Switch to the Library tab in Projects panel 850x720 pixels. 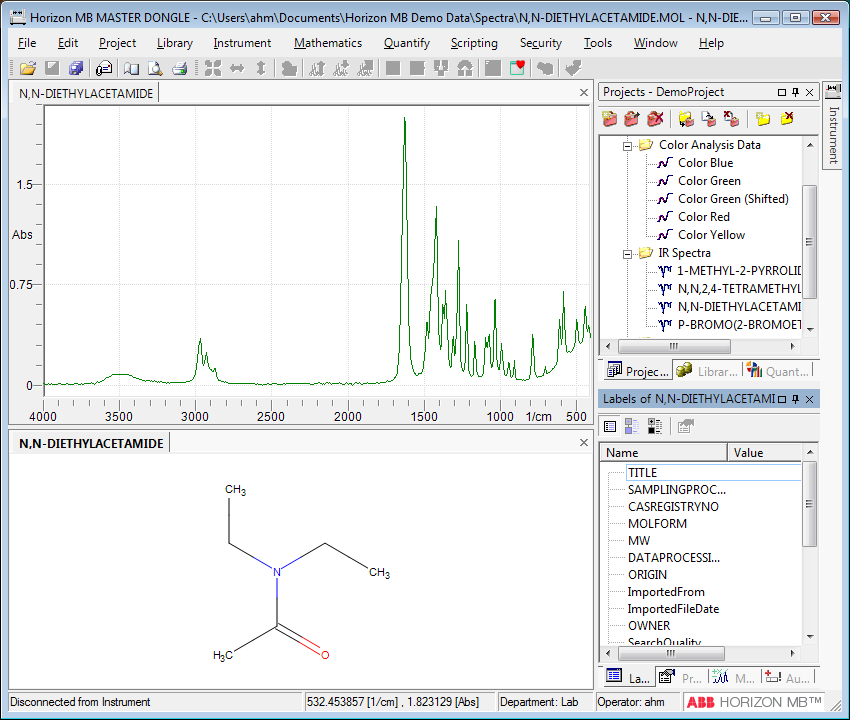(x=707, y=371)
